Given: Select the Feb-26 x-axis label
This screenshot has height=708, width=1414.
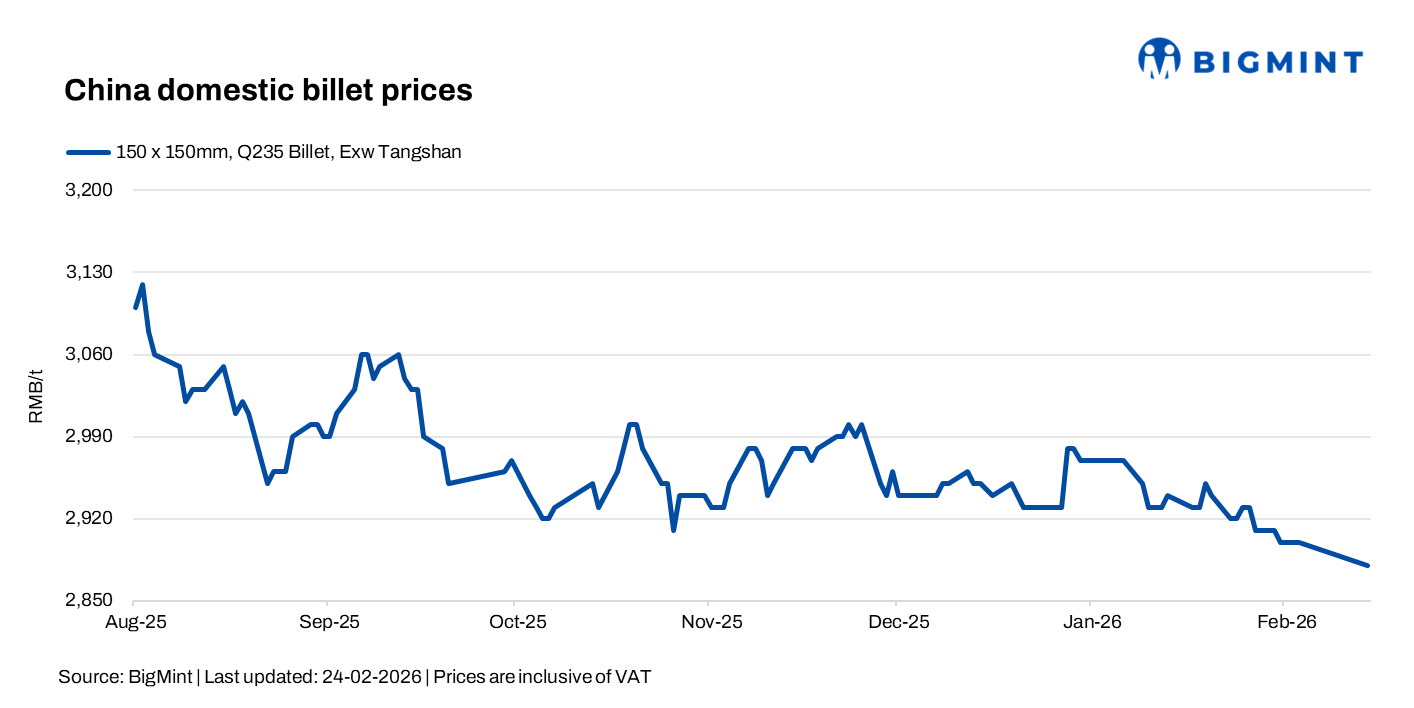Looking at the screenshot, I should pyautogui.click(x=1285, y=622).
